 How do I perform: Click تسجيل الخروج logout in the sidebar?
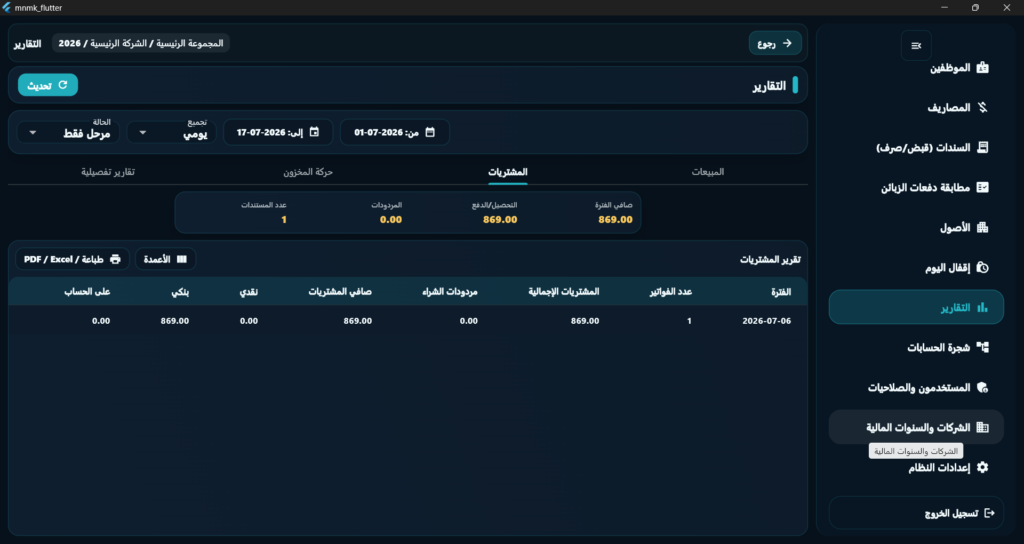[916, 513]
